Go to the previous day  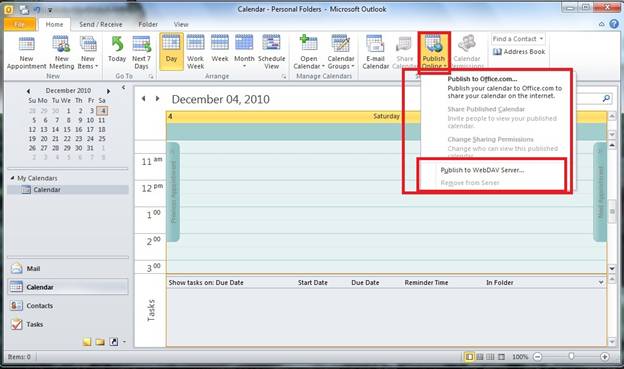pyautogui.click(x=144, y=98)
